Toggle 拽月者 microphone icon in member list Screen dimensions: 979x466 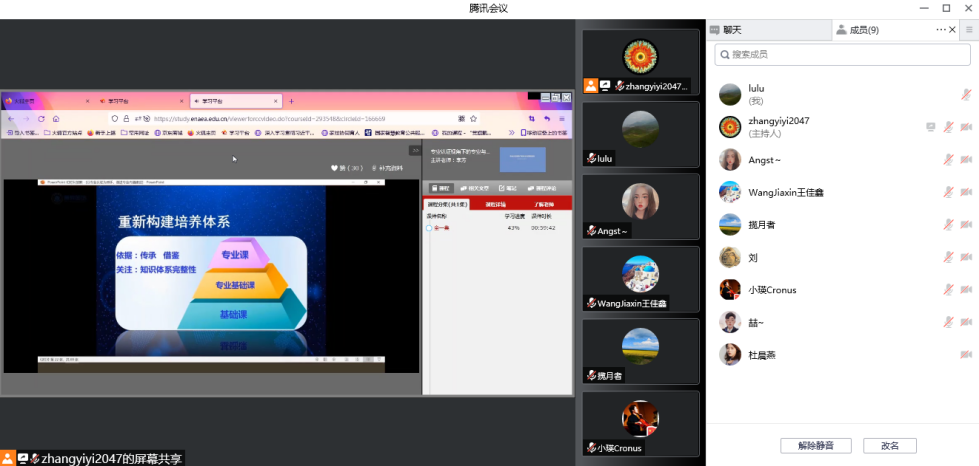948,225
